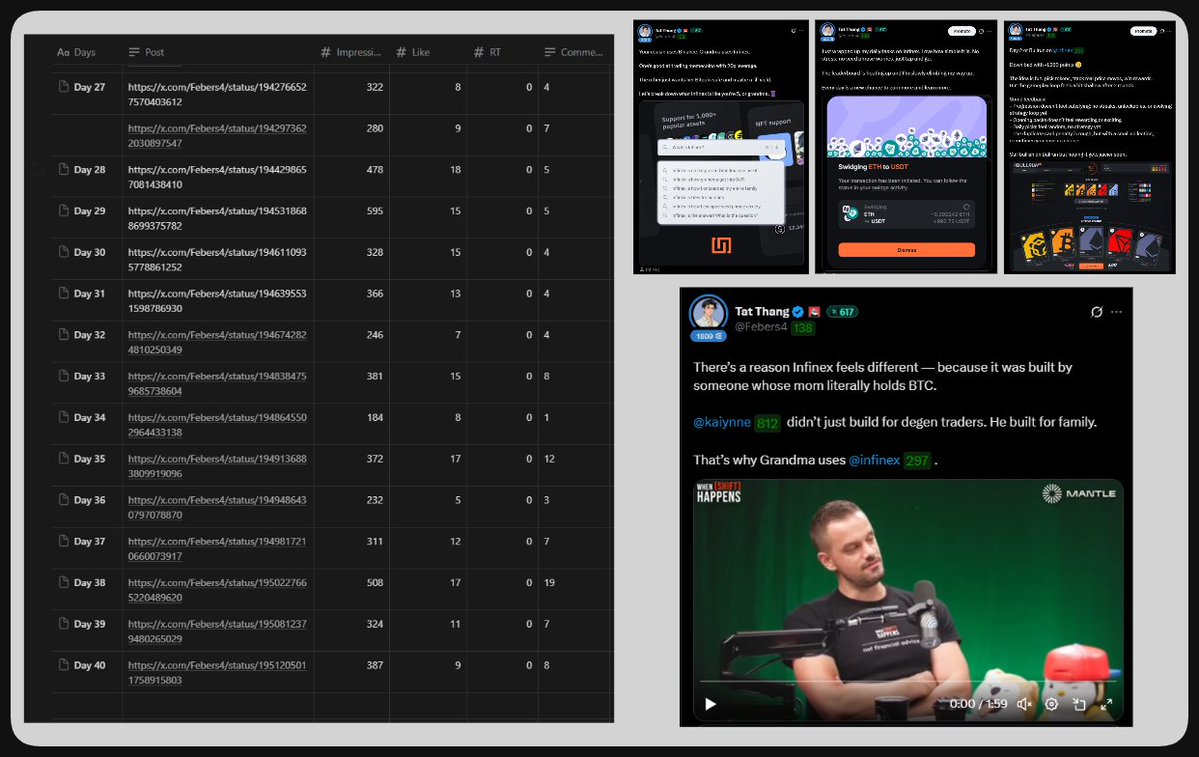Screen dimensions: 1199x757
Task: Click the Day 29 impressions cell showing 595
Action: tap(352, 218)
